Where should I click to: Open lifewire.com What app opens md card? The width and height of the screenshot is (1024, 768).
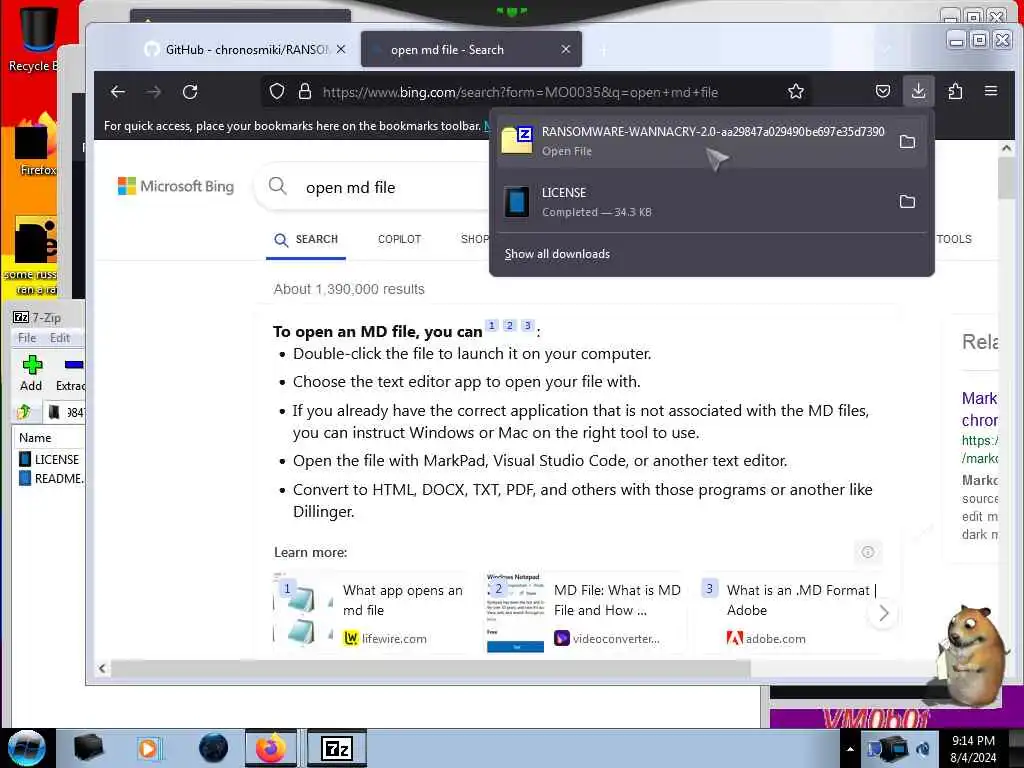coord(369,613)
